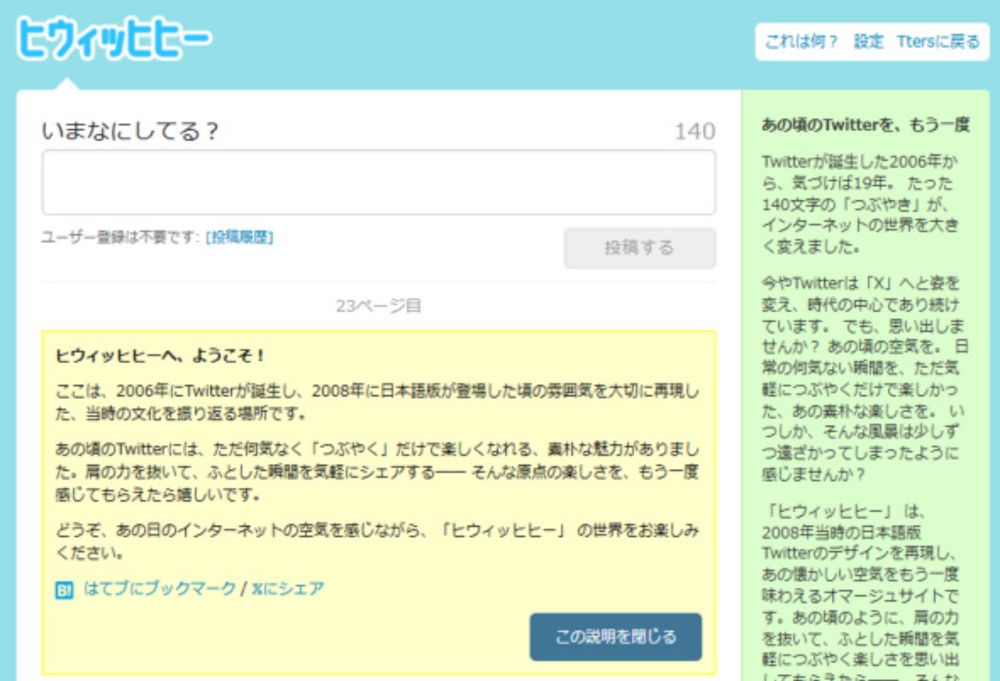
Task: Focus the いまなにしてる？ text box
Action: coord(379,182)
